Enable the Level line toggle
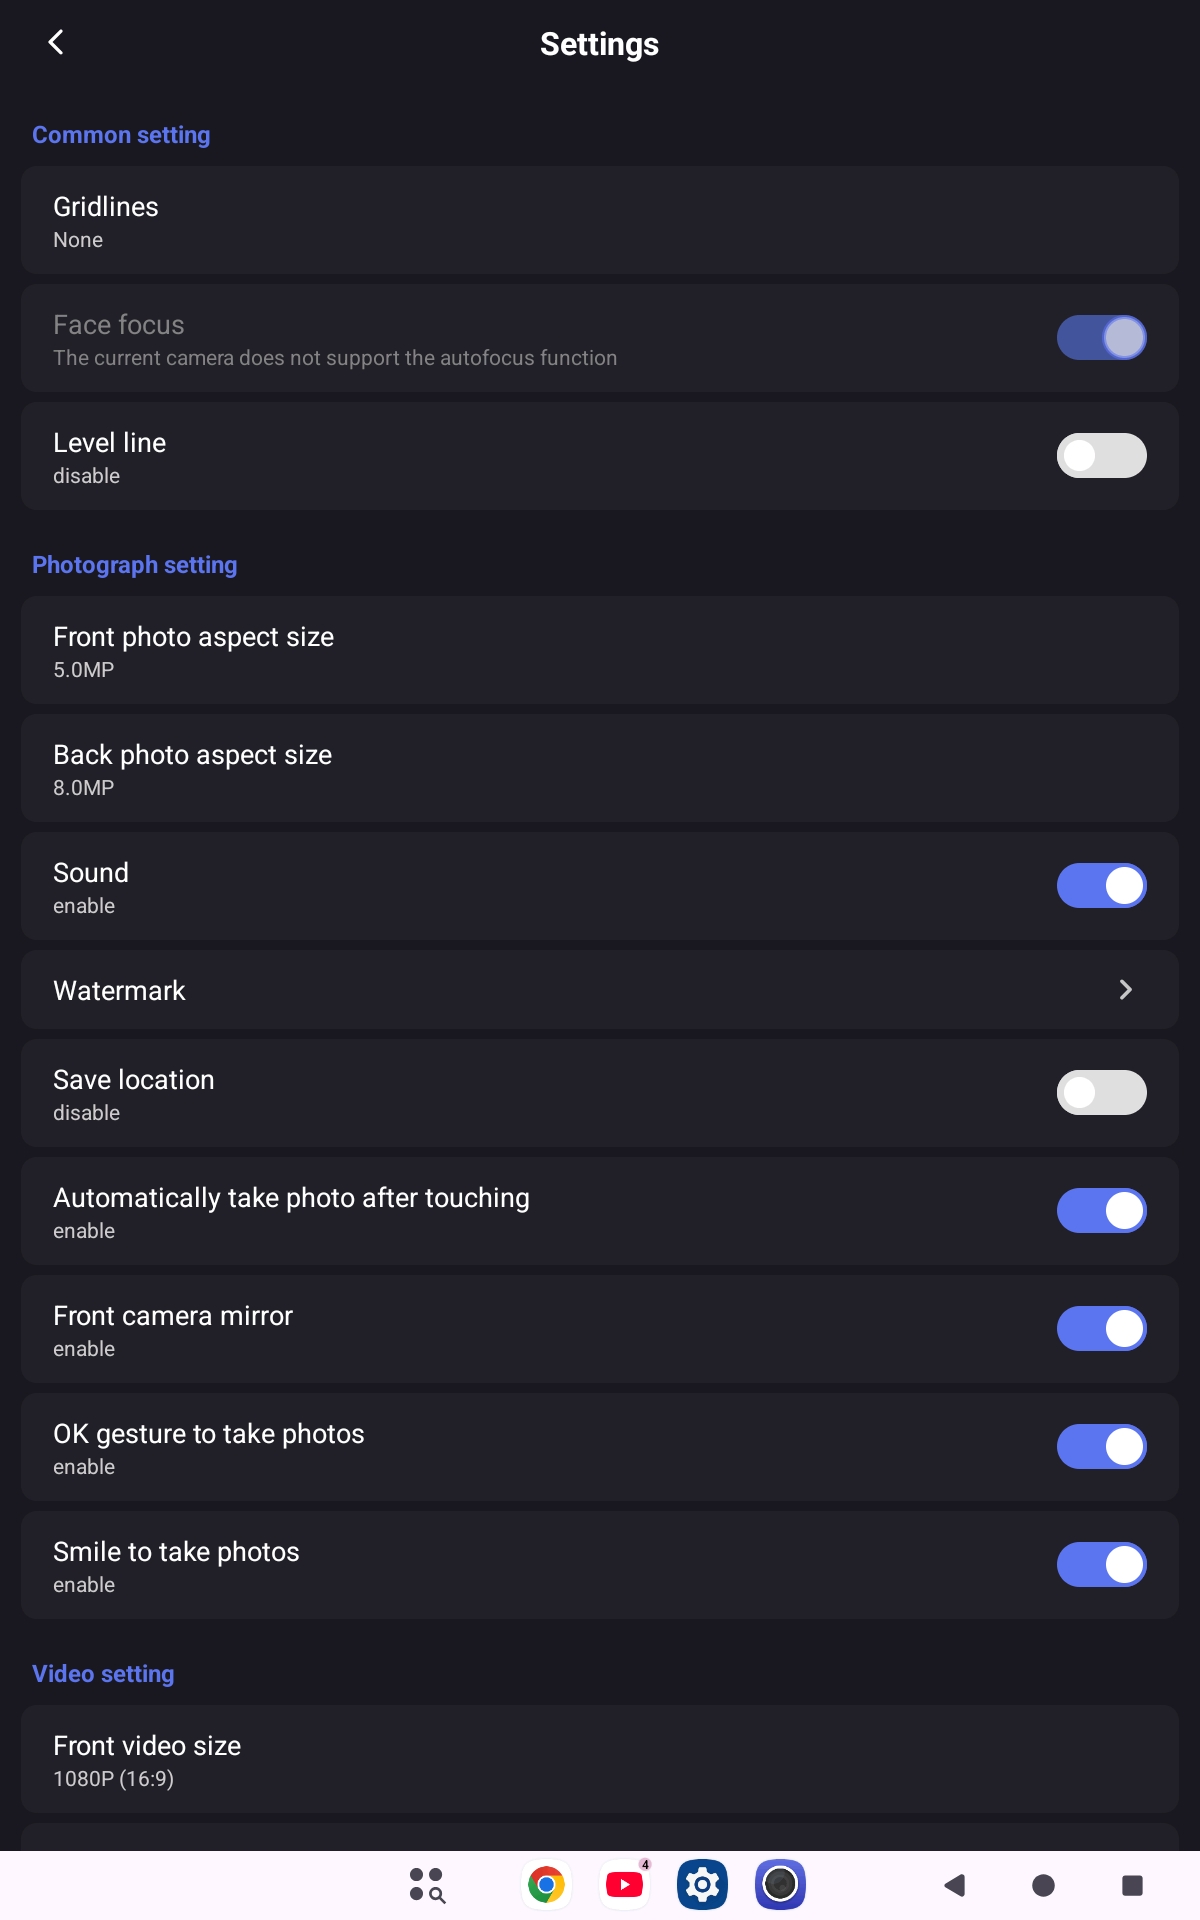The image size is (1200, 1920). coord(1101,456)
